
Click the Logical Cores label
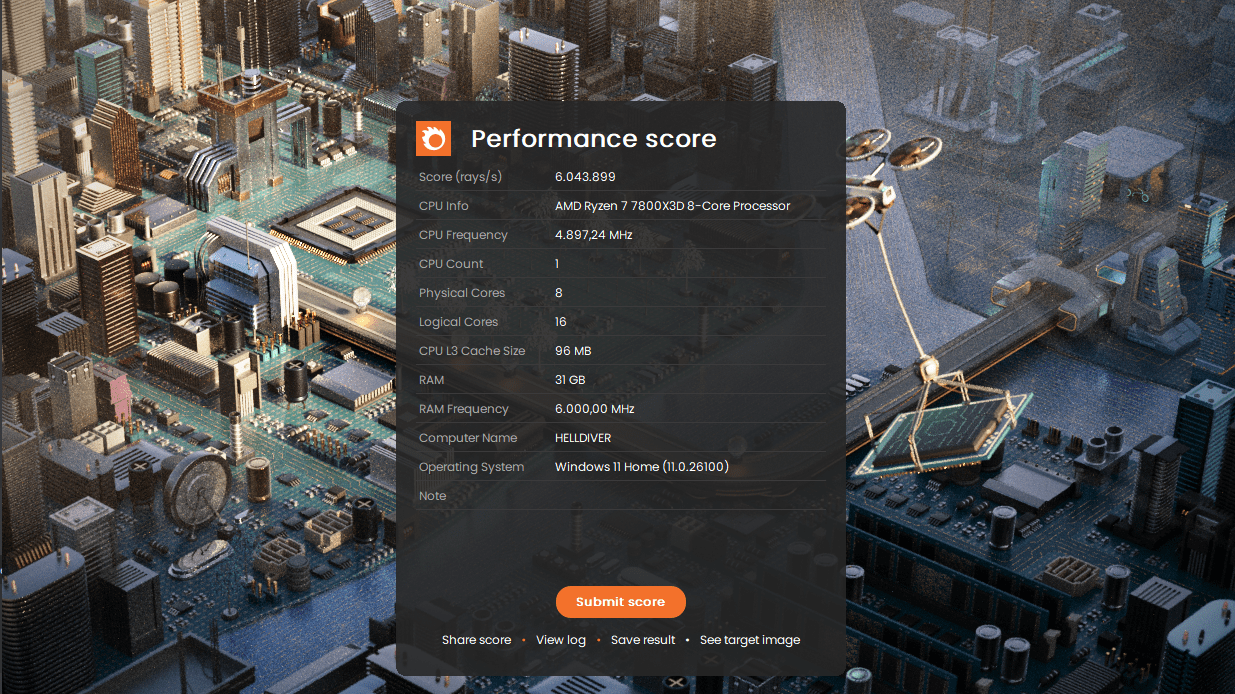click(459, 322)
